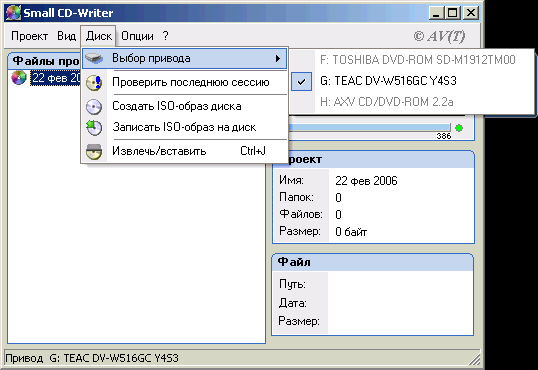Click the colorful CD icon in project tree
This screenshot has height=370, width=538.
tap(19, 78)
